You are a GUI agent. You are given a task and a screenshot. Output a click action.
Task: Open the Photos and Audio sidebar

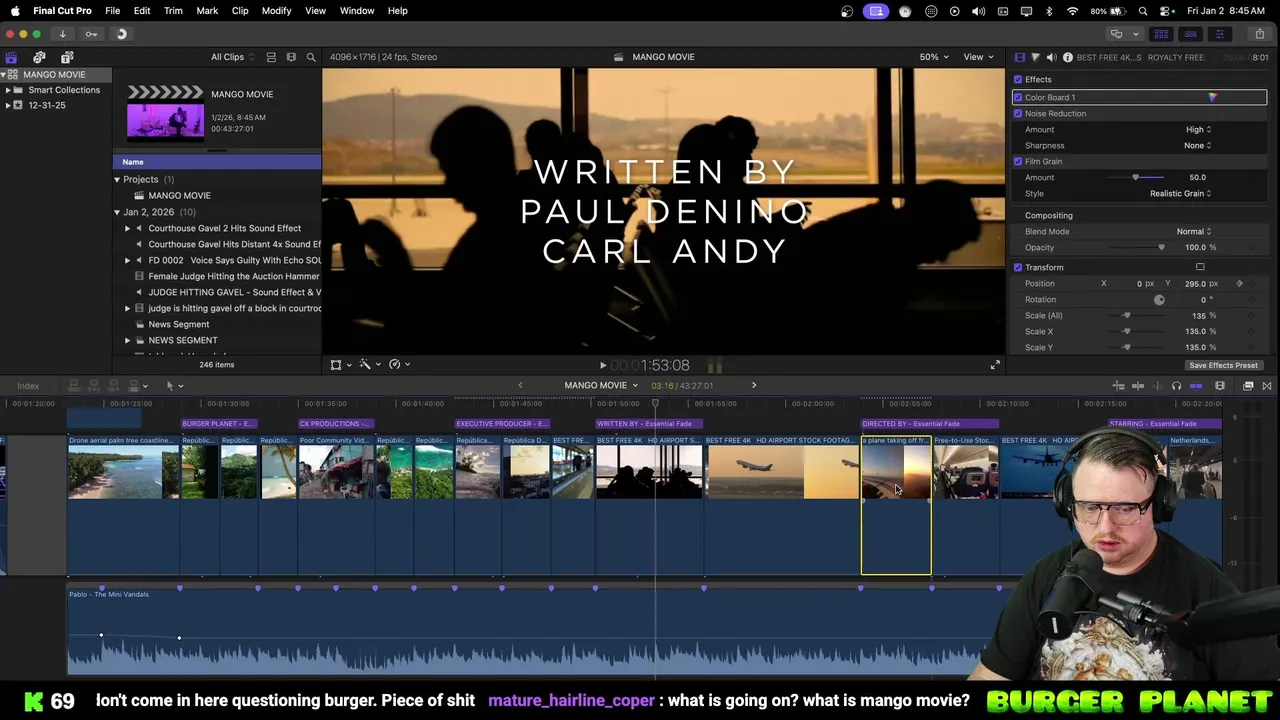[39, 57]
